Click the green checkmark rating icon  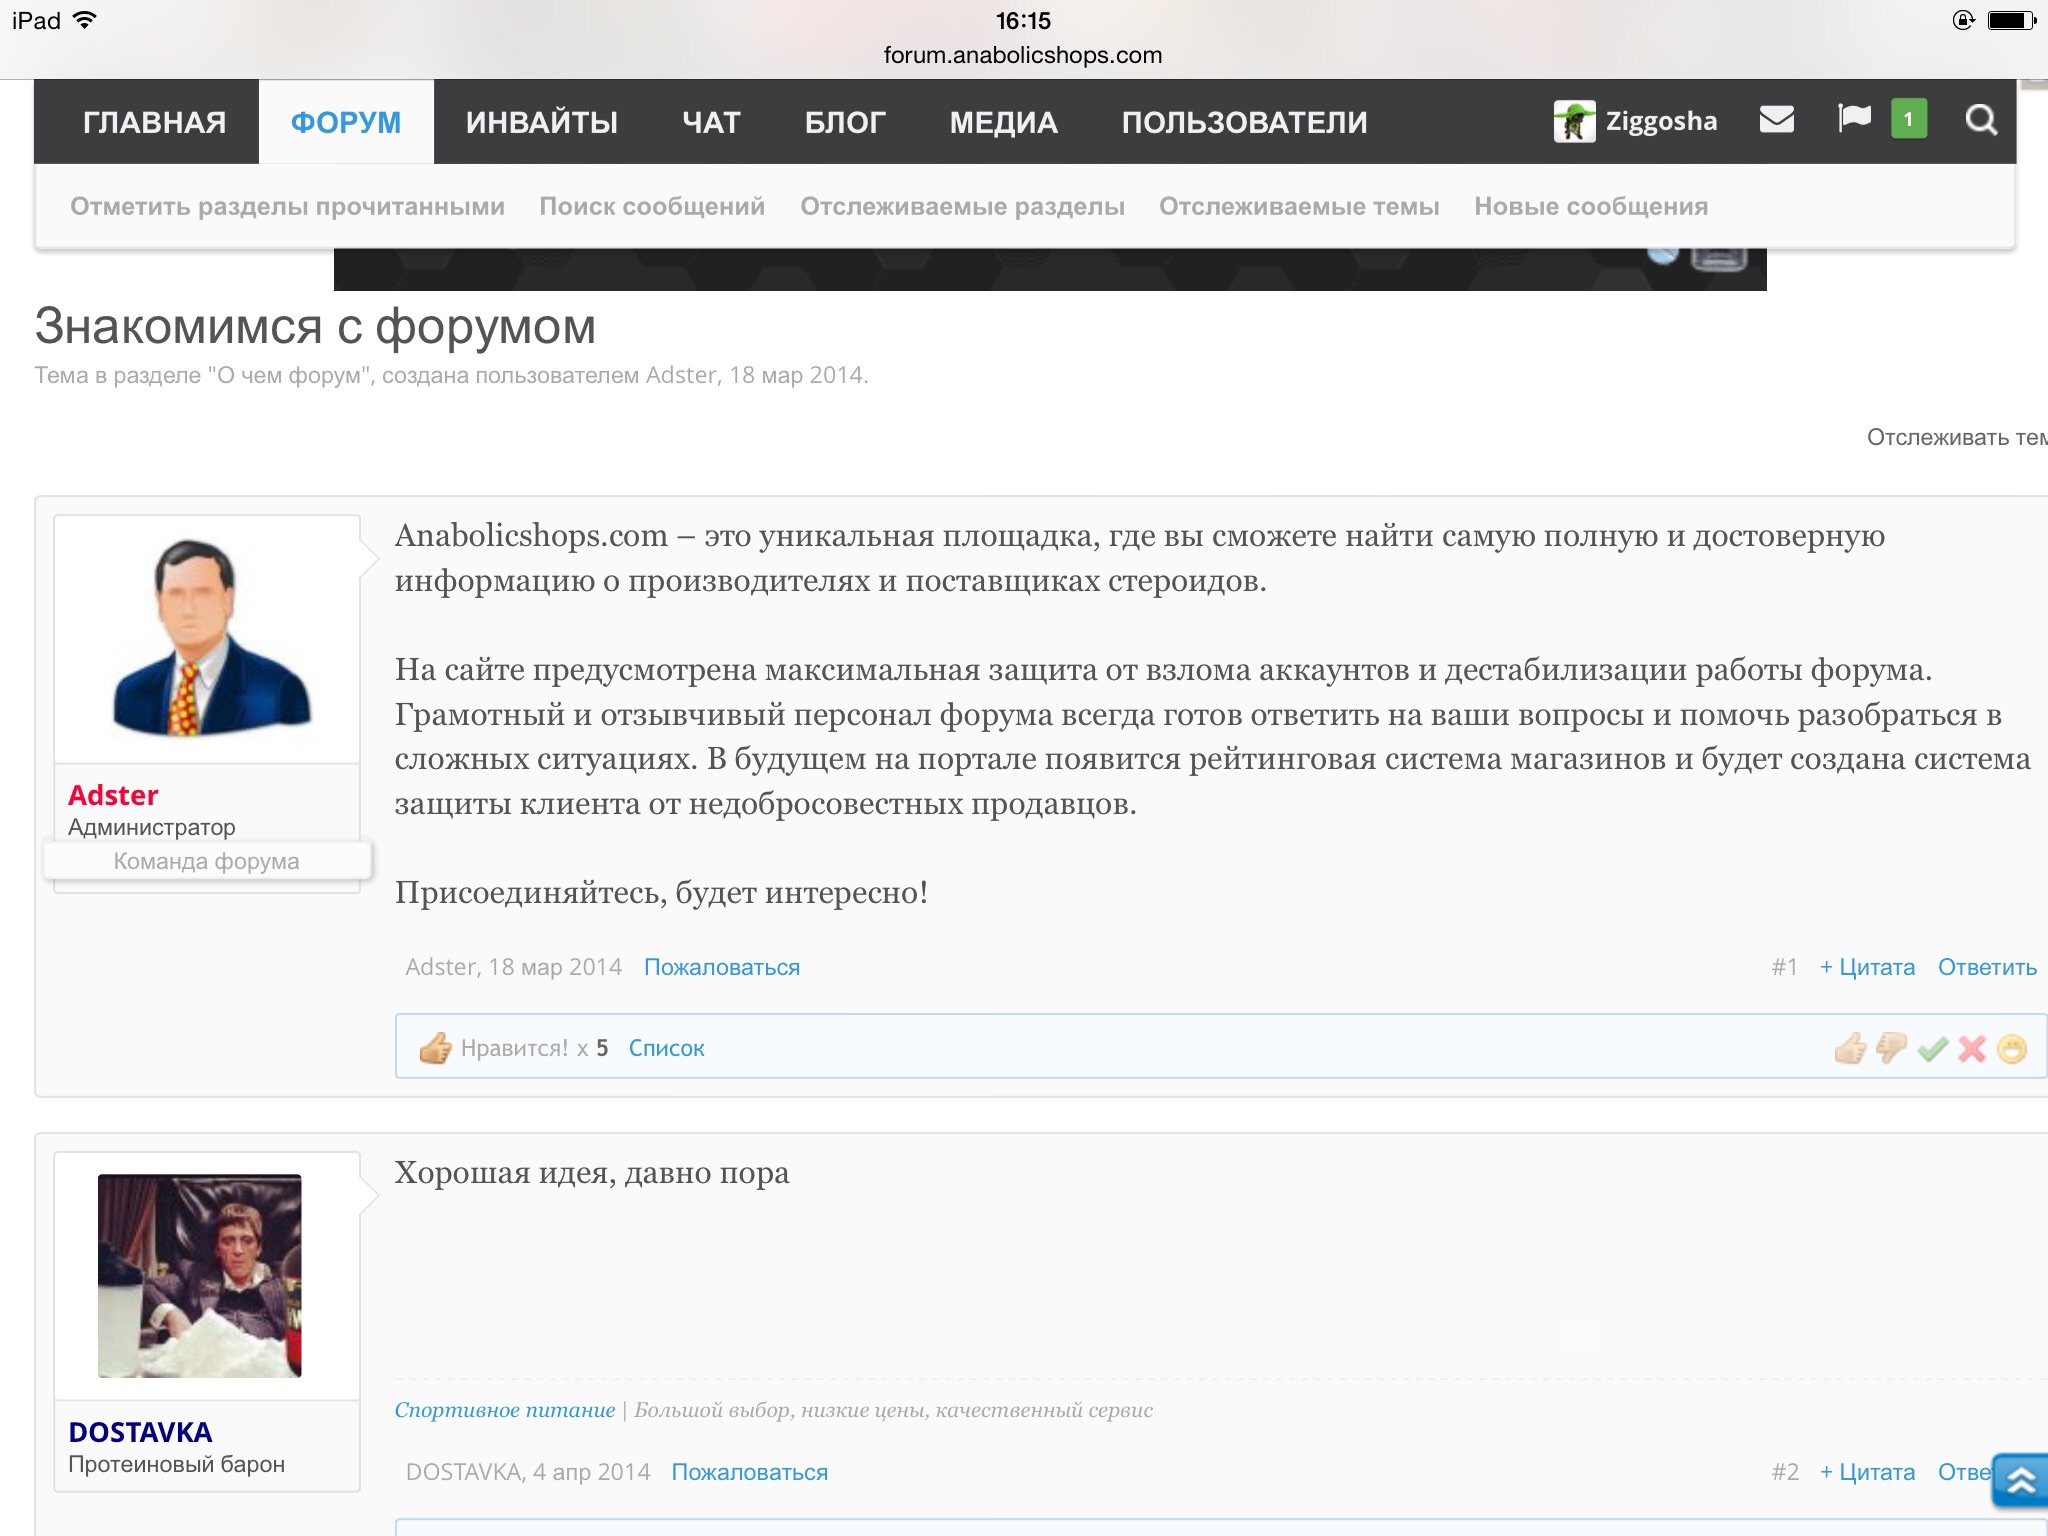coord(1932,1048)
